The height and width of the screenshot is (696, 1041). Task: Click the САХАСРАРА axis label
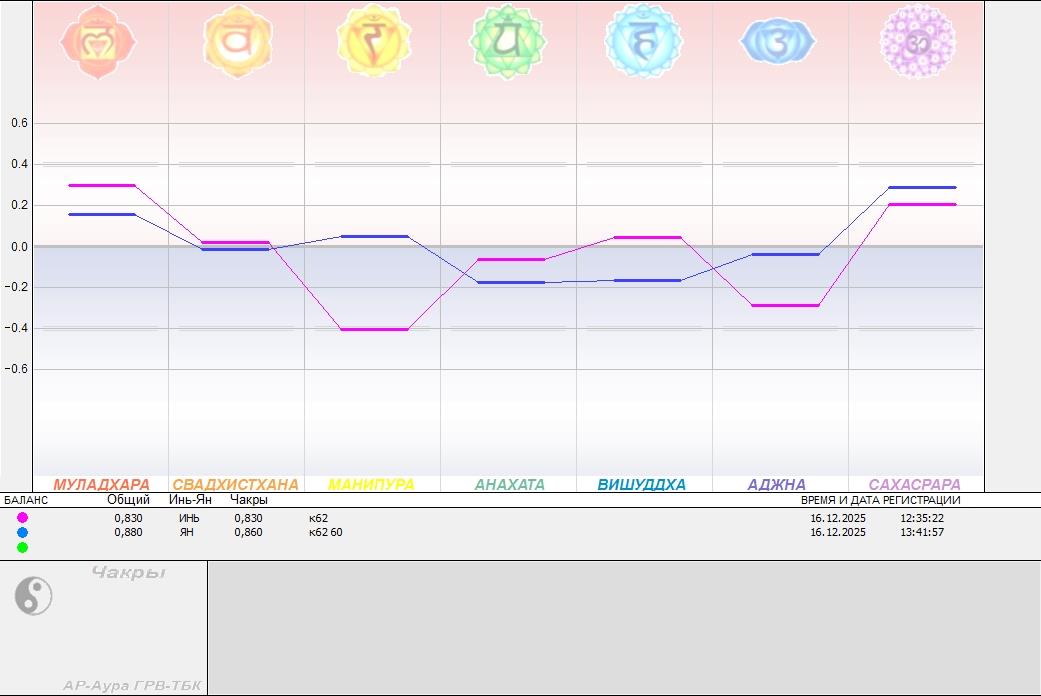pos(914,485)
